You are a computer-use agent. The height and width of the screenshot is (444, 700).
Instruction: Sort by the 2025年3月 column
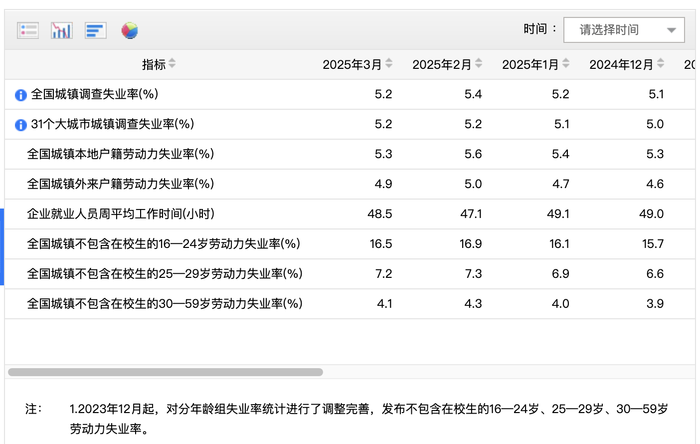point(389,64)
